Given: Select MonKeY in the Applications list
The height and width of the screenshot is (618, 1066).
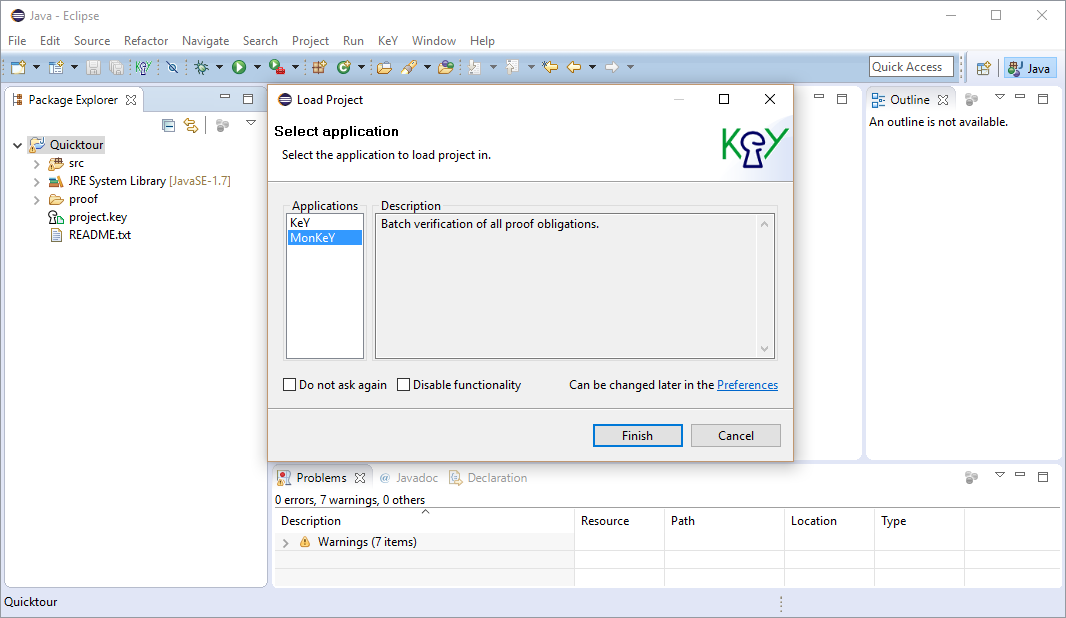Looking at the screenshot, I should click(324, 238).
